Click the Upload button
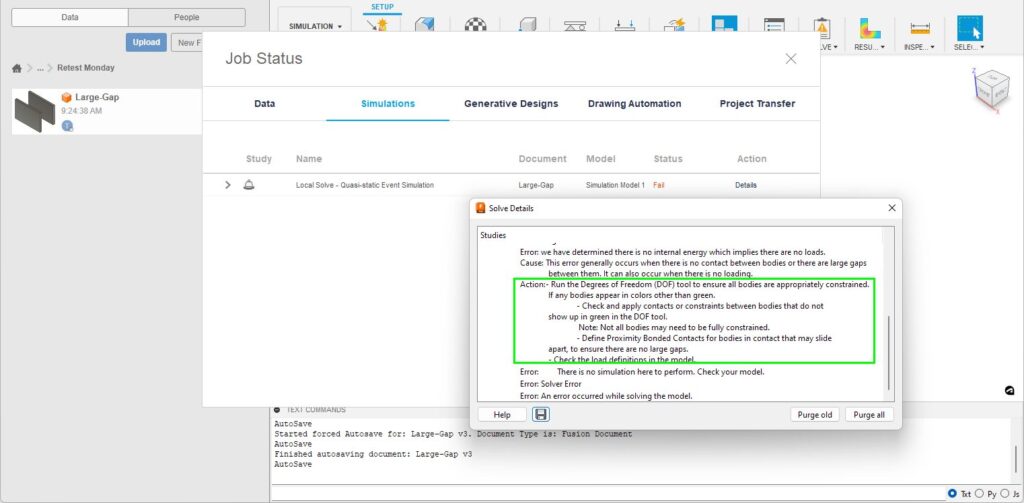Viewport: 1024px width, 503px height. 146,42
